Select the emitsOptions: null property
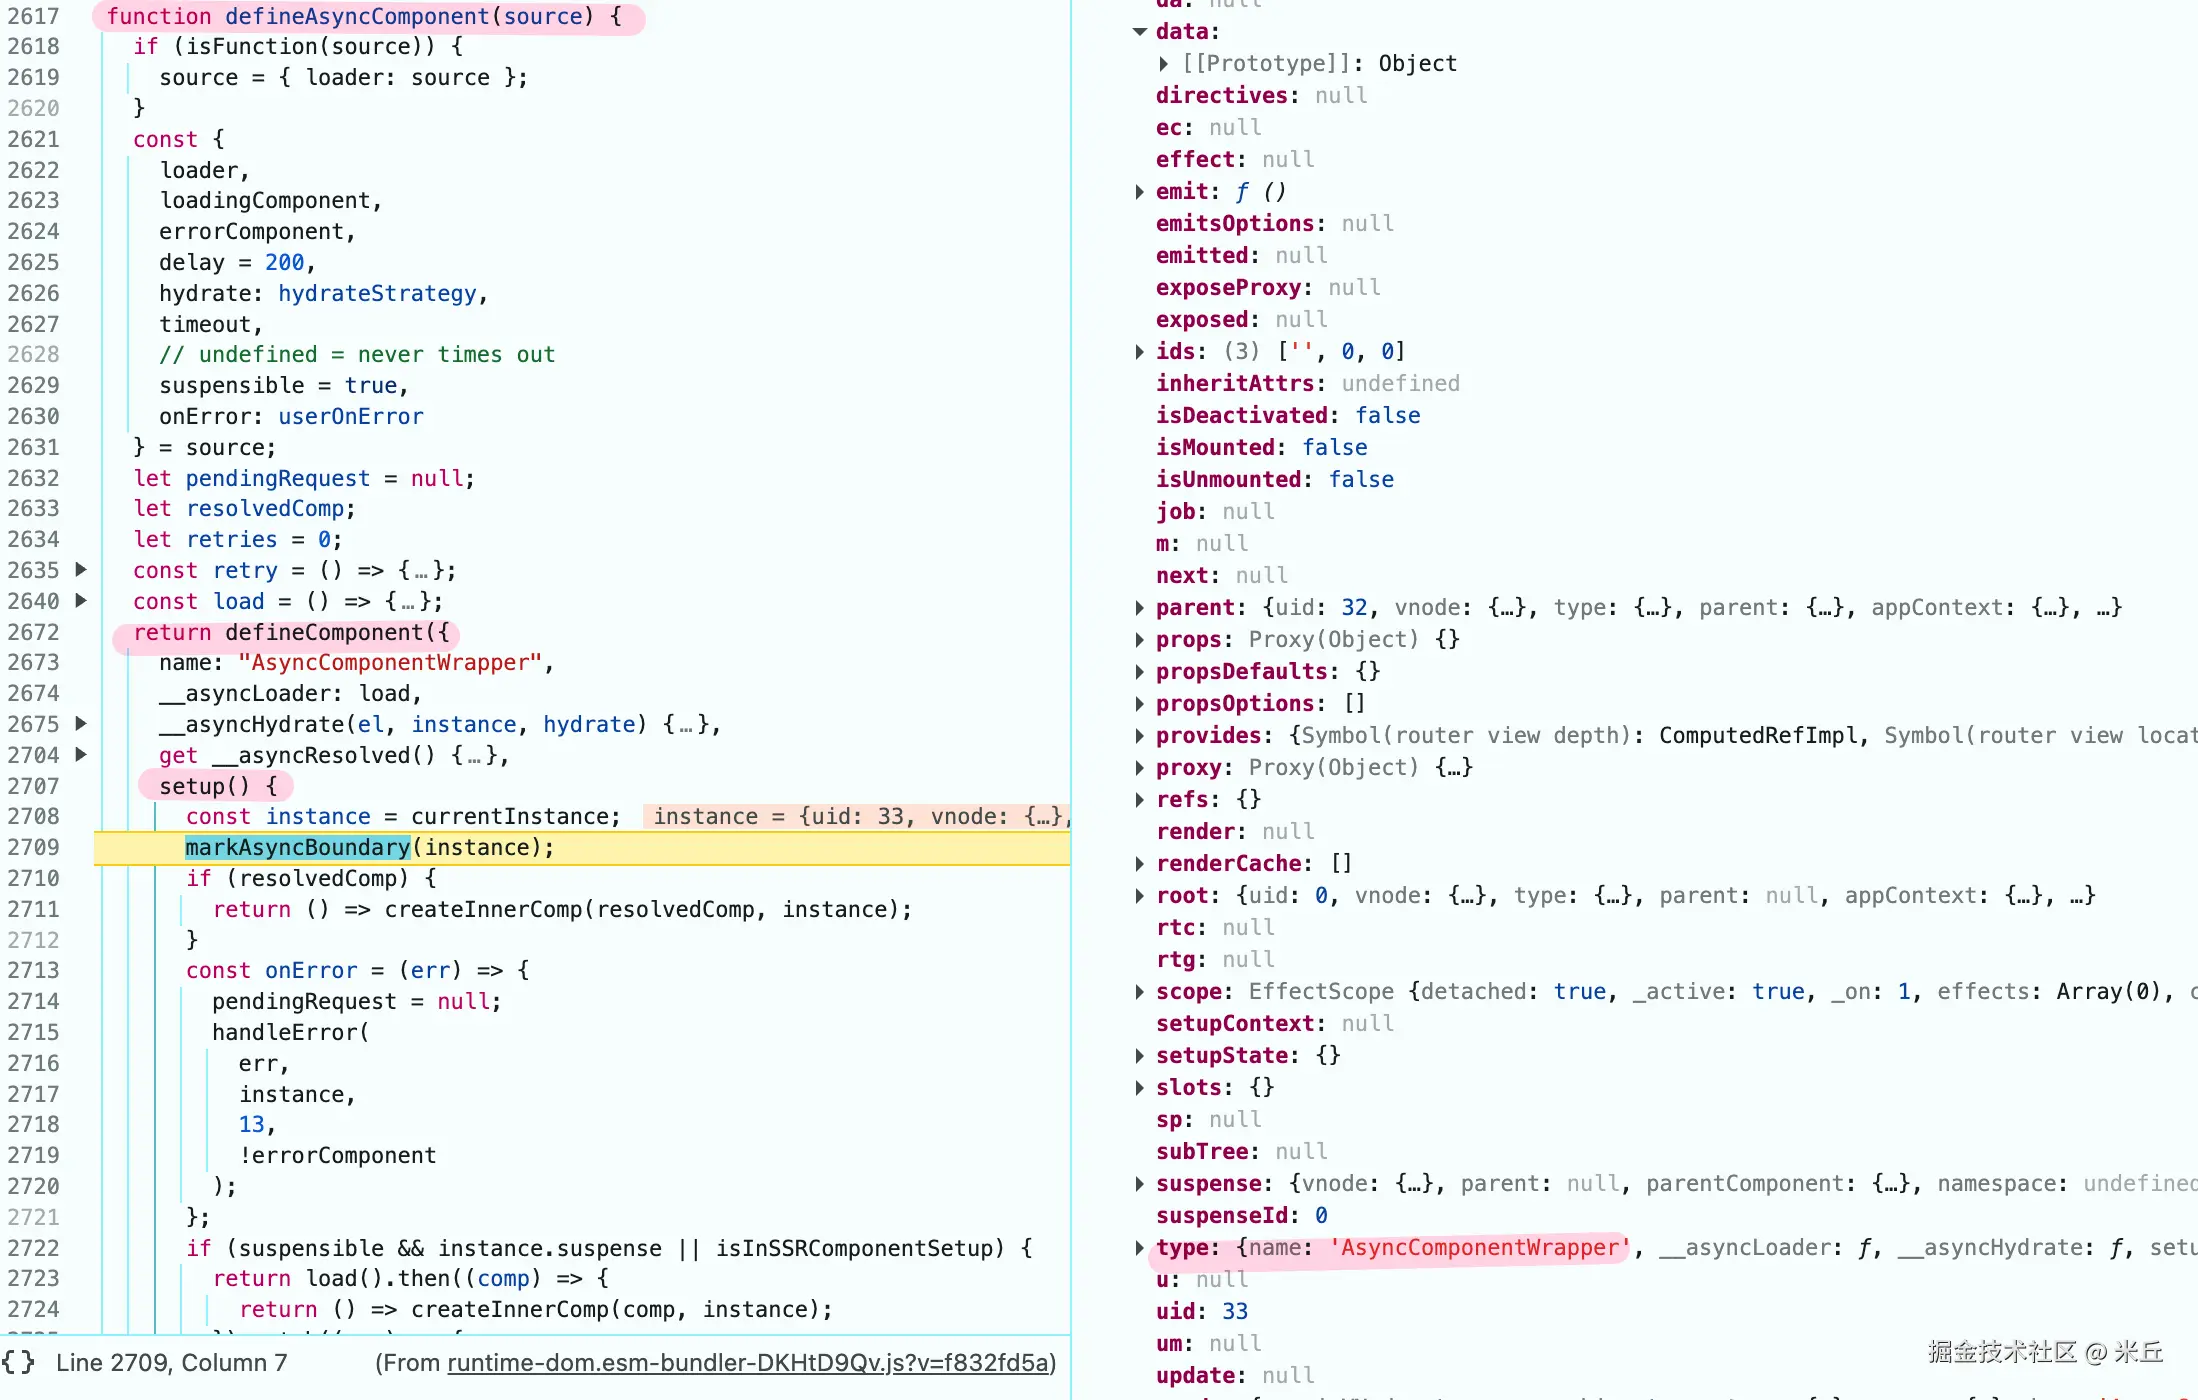The image size is (2198, 1400). [x=1275, y=223]
